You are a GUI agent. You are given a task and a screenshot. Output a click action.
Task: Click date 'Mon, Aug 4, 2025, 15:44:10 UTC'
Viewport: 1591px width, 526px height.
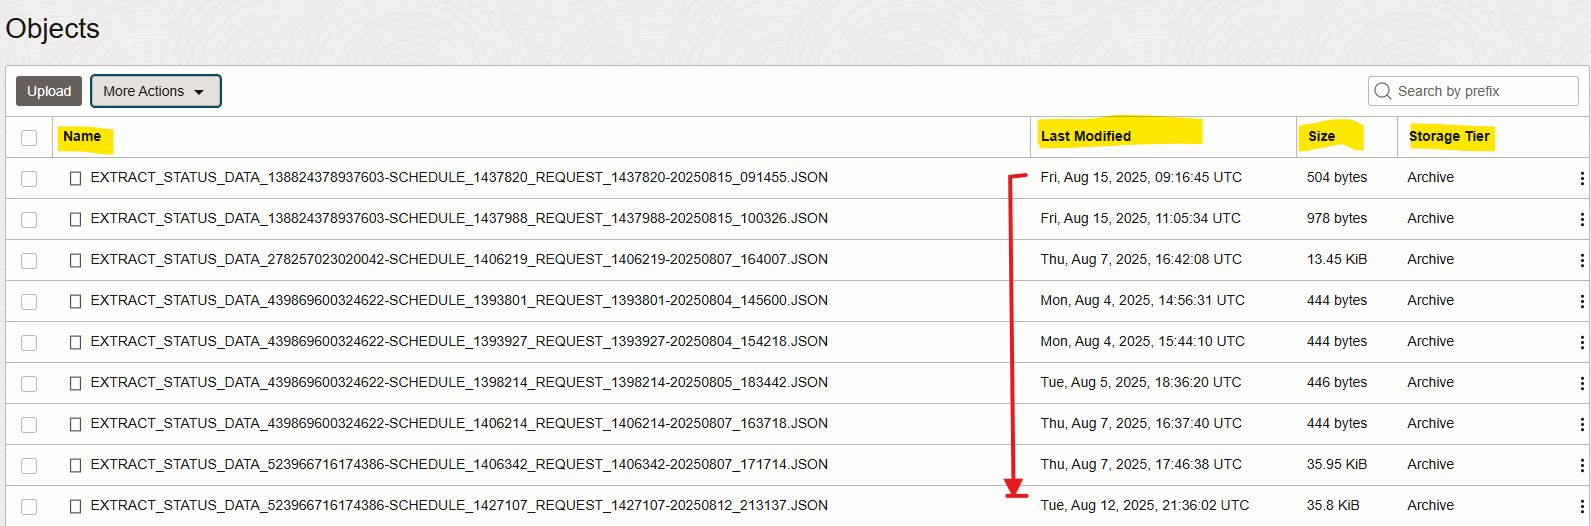click(1143, 341)
